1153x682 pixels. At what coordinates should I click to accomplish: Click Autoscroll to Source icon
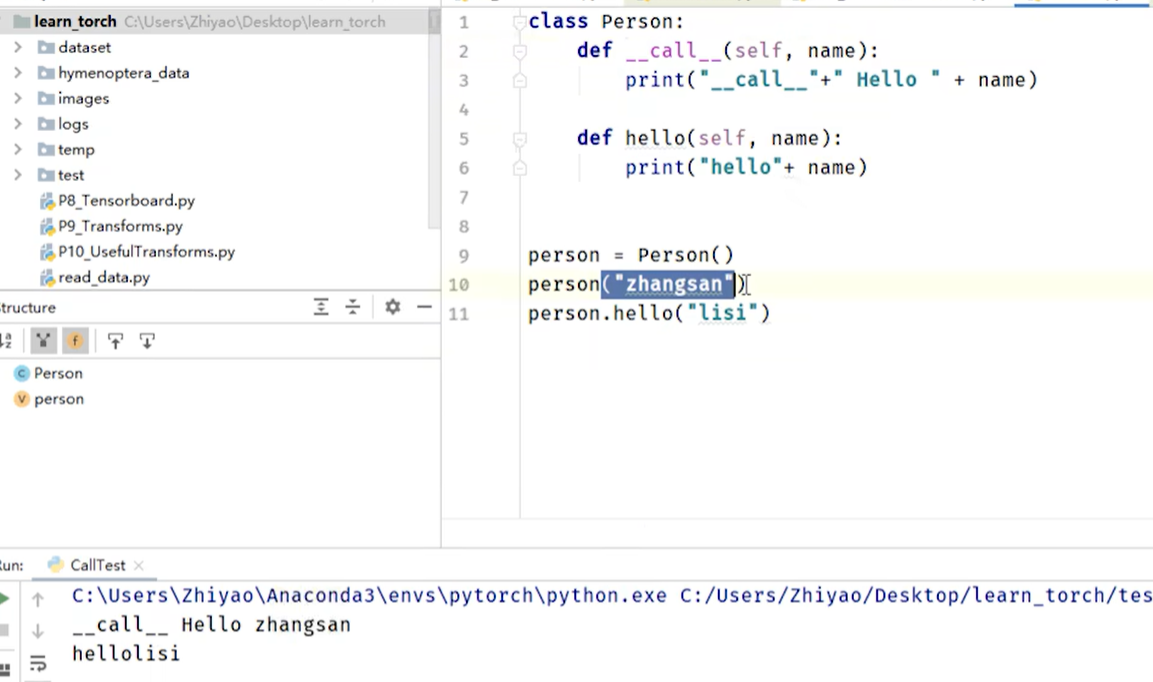115,341
